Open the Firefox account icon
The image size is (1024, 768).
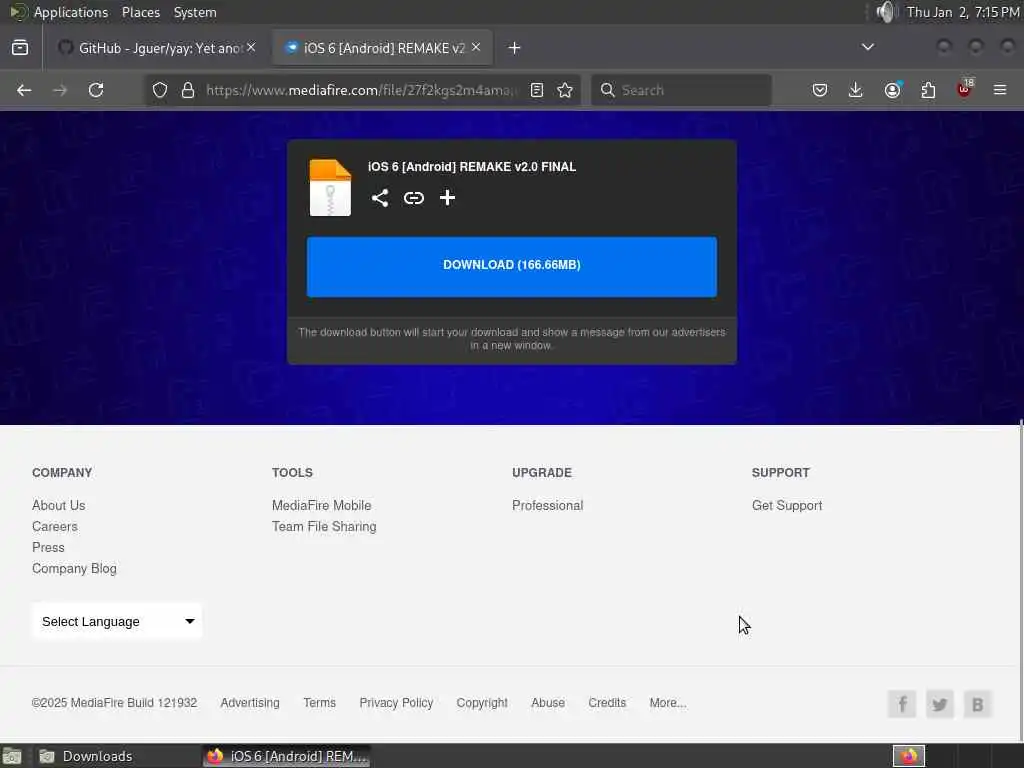(892, 90)
